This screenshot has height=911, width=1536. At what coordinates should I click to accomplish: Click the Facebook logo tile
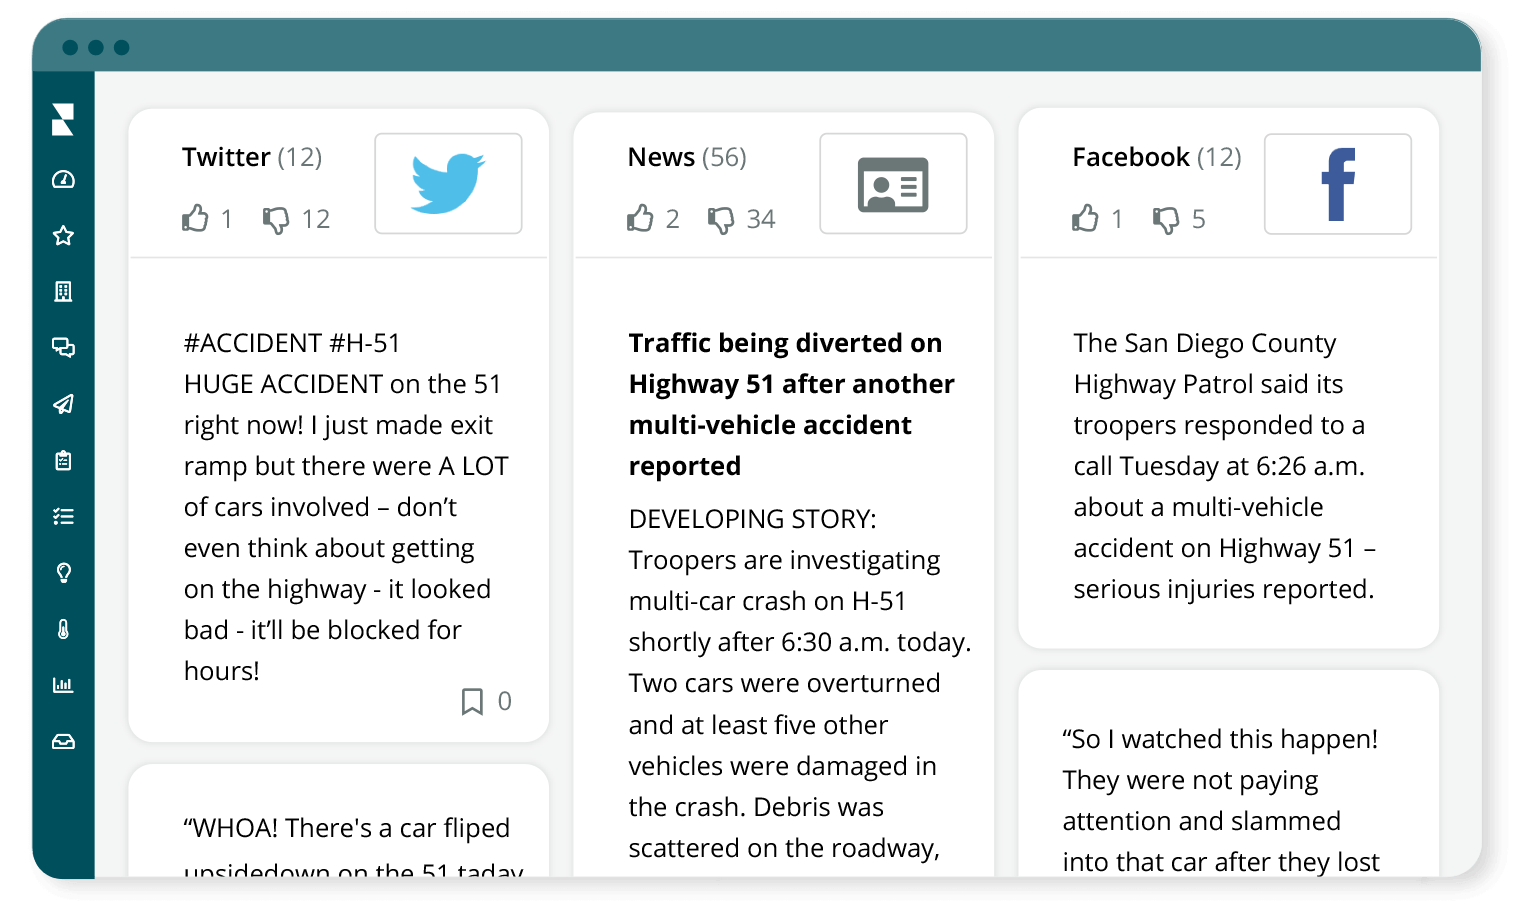(1338, 184)
